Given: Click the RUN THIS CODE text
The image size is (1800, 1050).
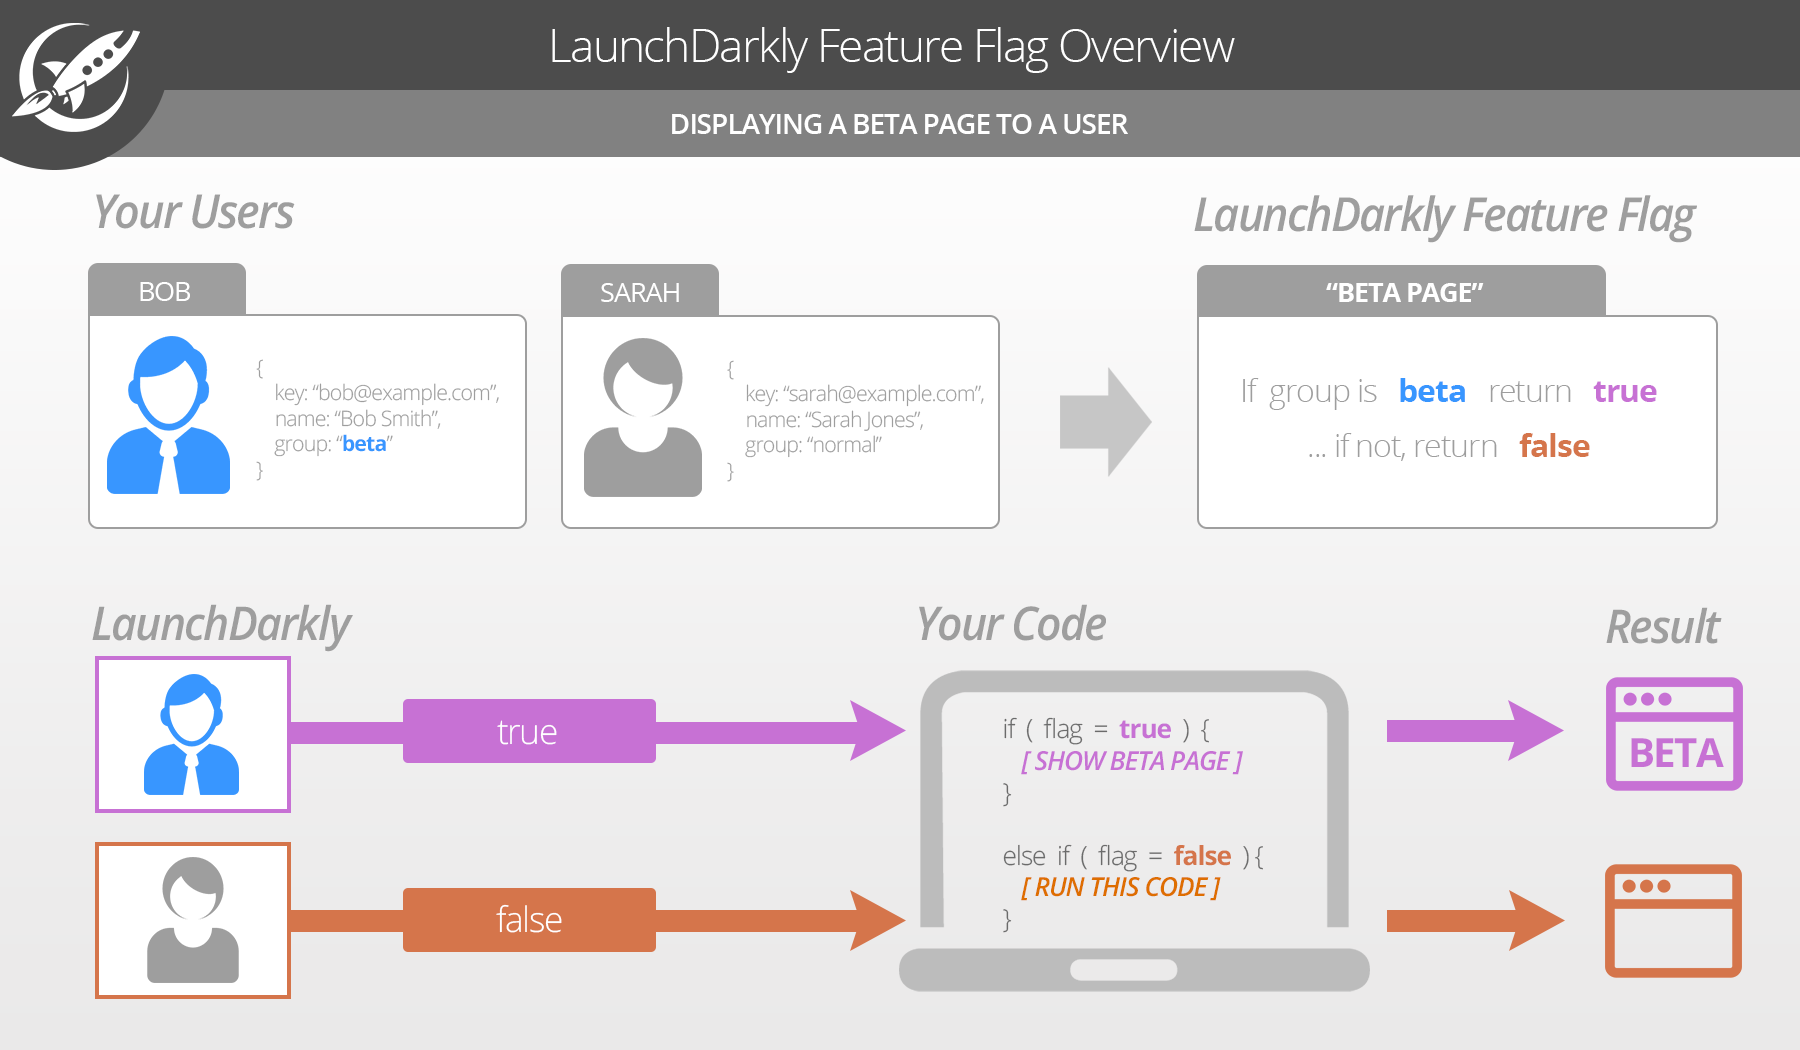Looking at the screenshot, I should [1121, 886].
